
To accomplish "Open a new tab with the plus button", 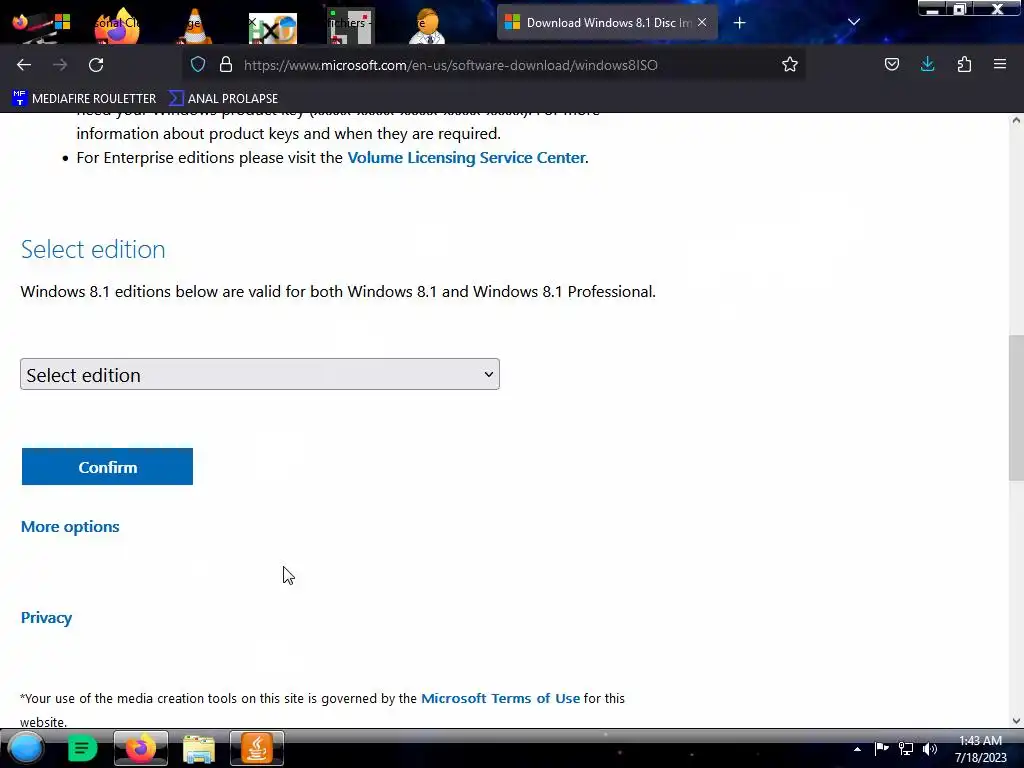I will [x=739, y=23].
